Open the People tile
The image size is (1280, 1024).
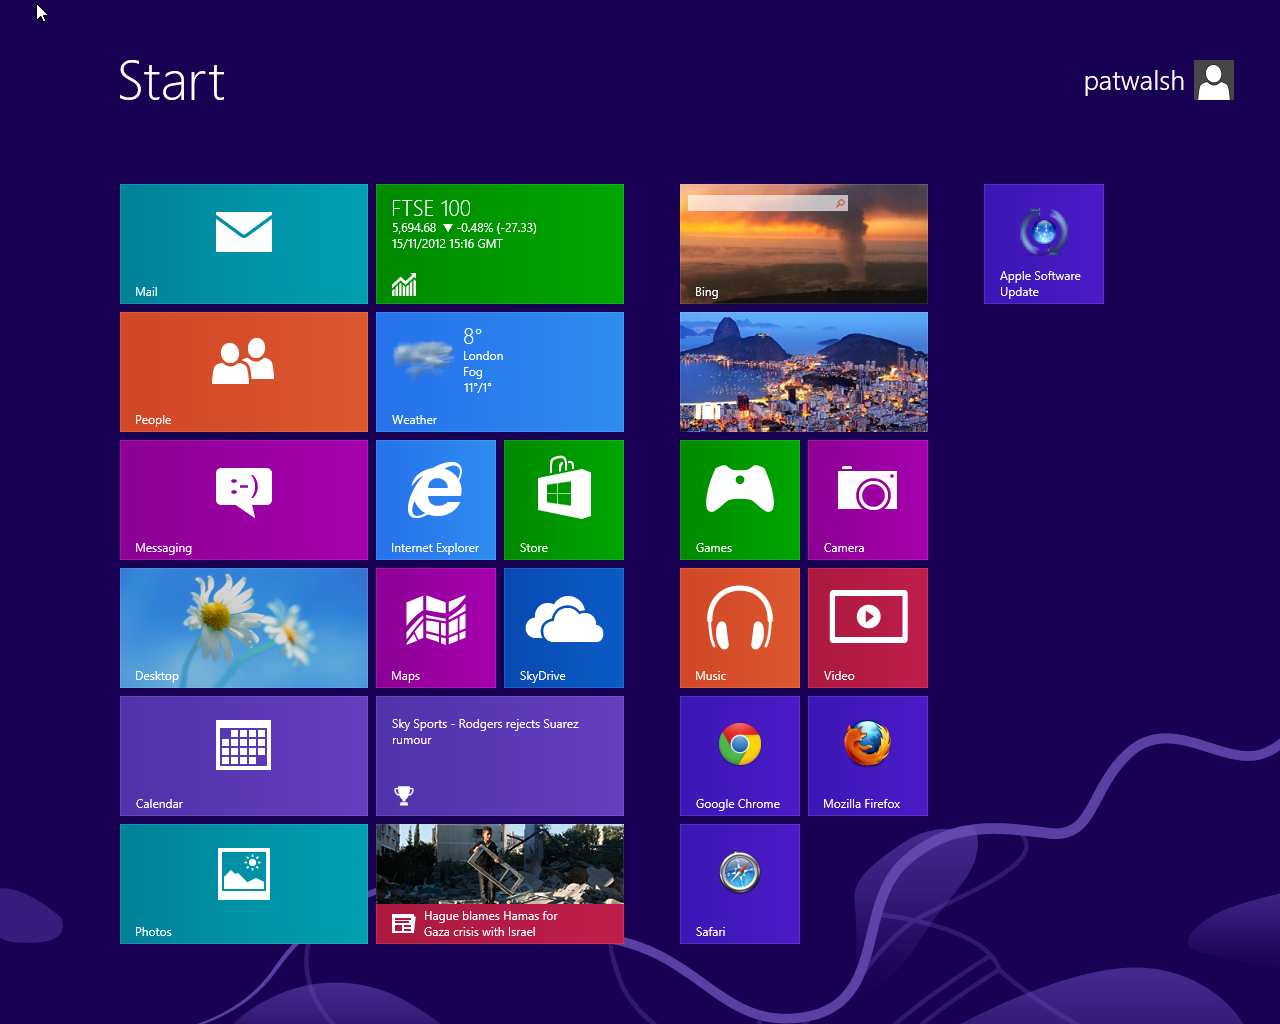pyautogui.click(x=244, y=372)
